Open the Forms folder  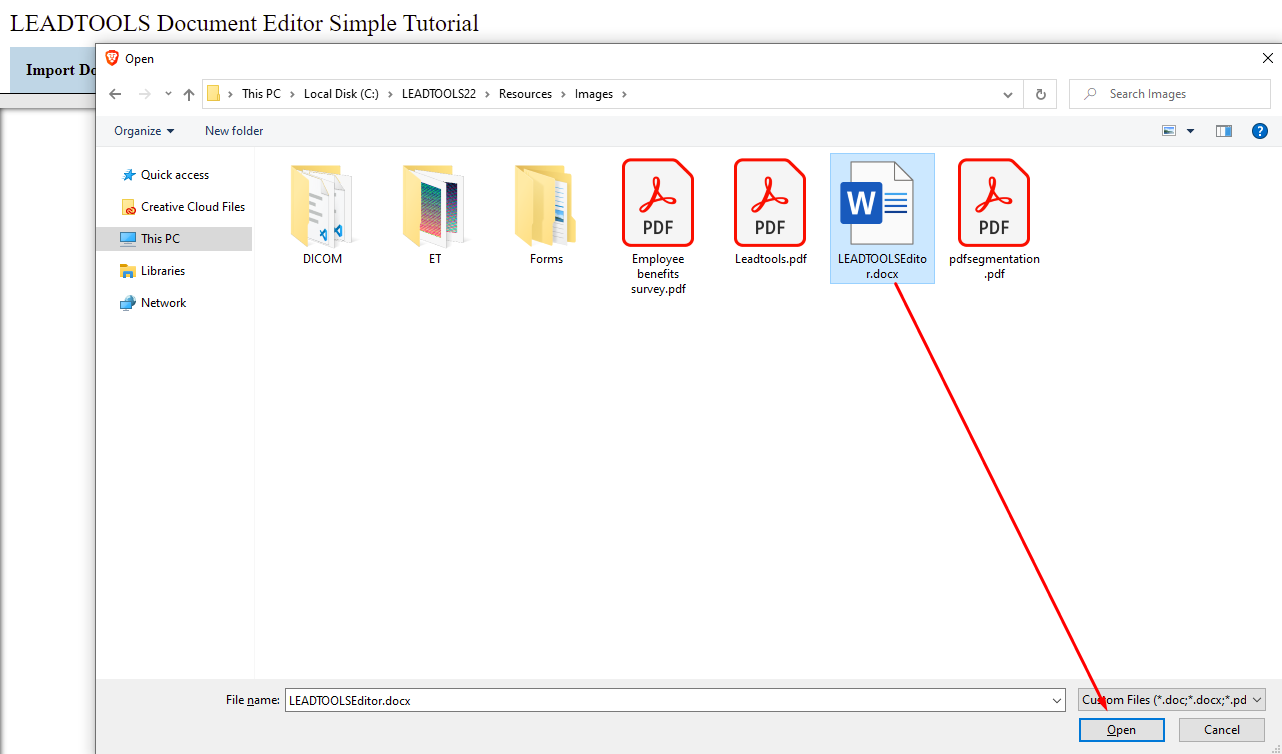pyautogui.click(x=546, y=213)
